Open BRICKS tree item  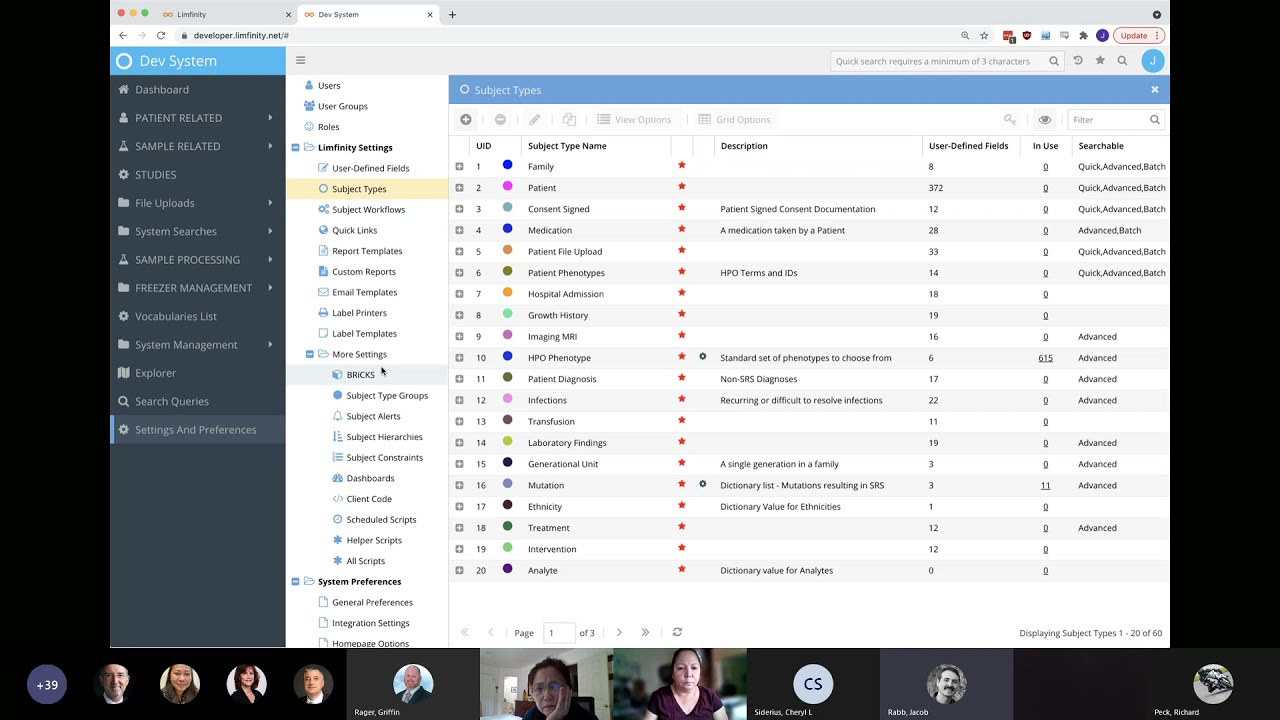tap(360, 375)
